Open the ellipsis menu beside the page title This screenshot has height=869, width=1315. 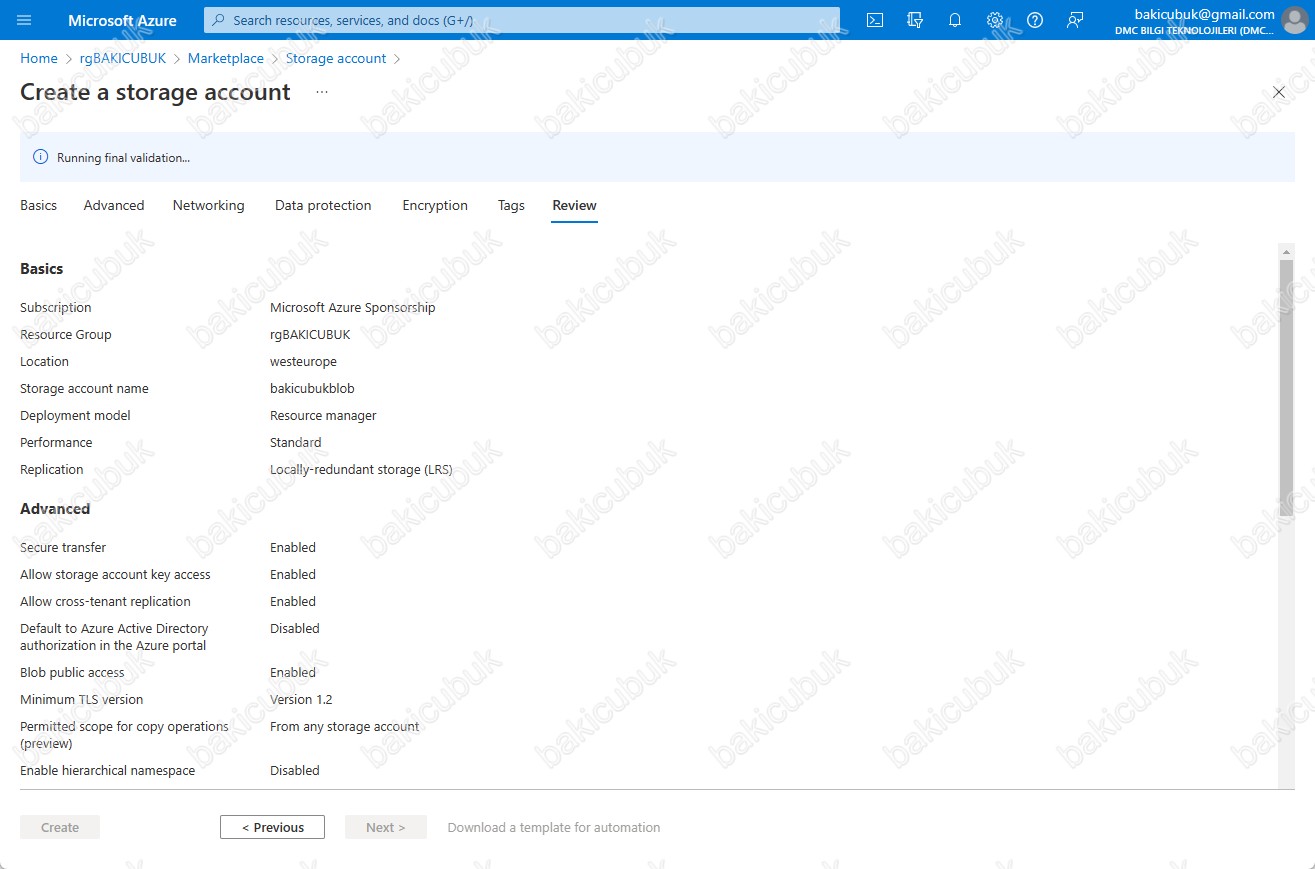point(322,92)
